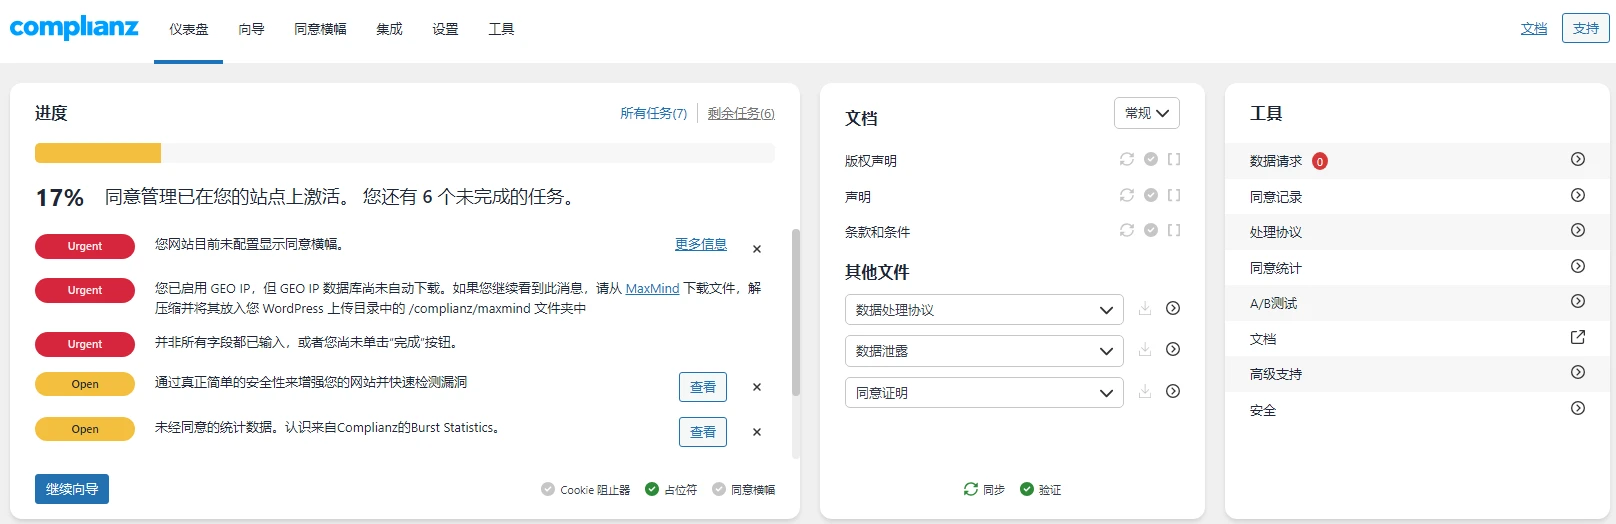1616x524 pixels.
Task: Open the 工具 tab in navigation
Action: [501, 30]
